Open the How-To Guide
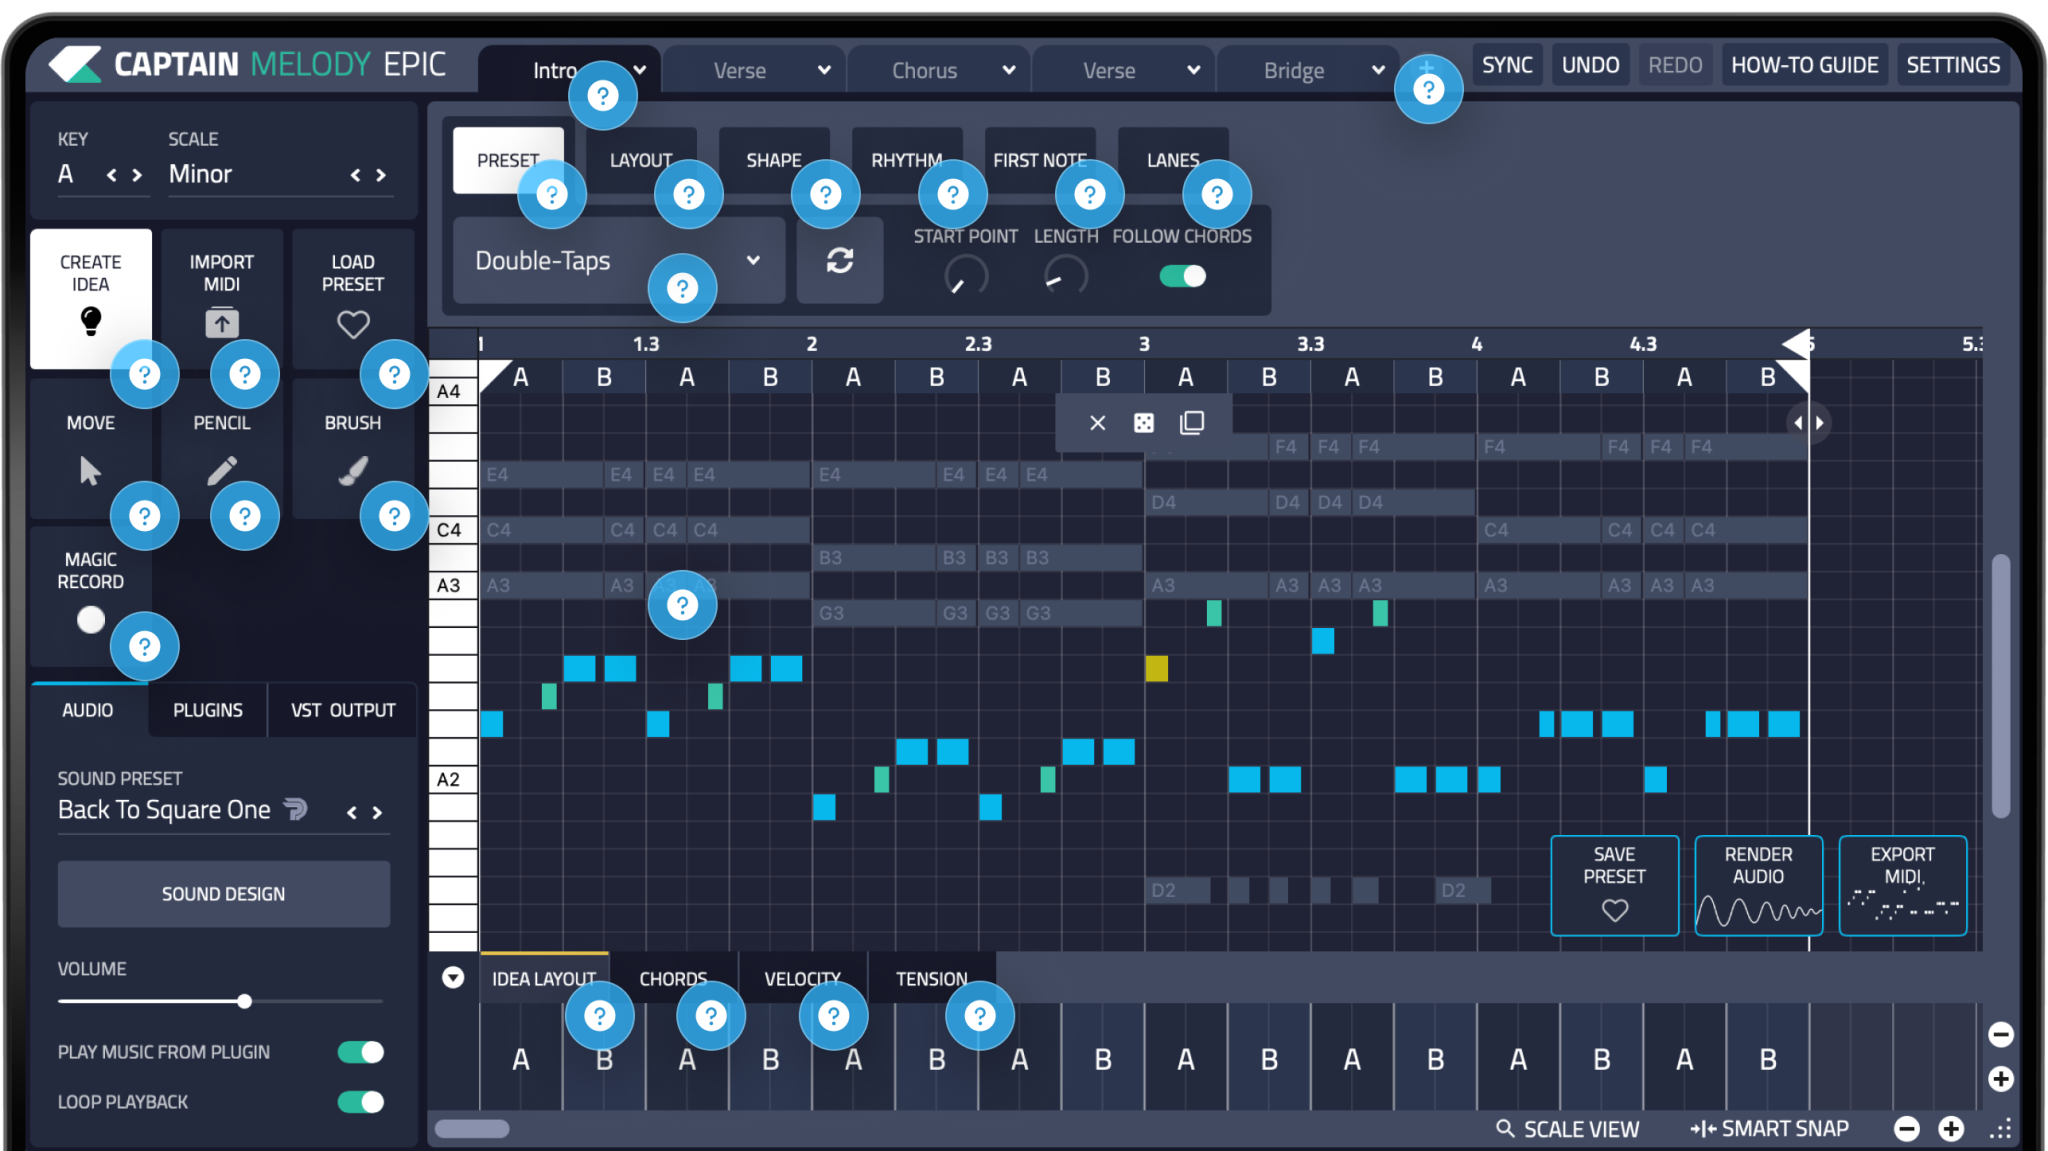The width and height of the screenshot is (2048, 1151). point(1805,65)
